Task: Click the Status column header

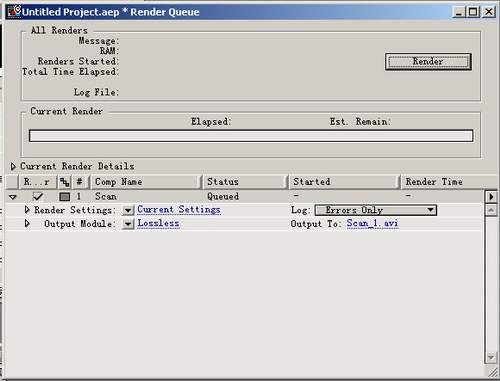Action: point(245,182)
